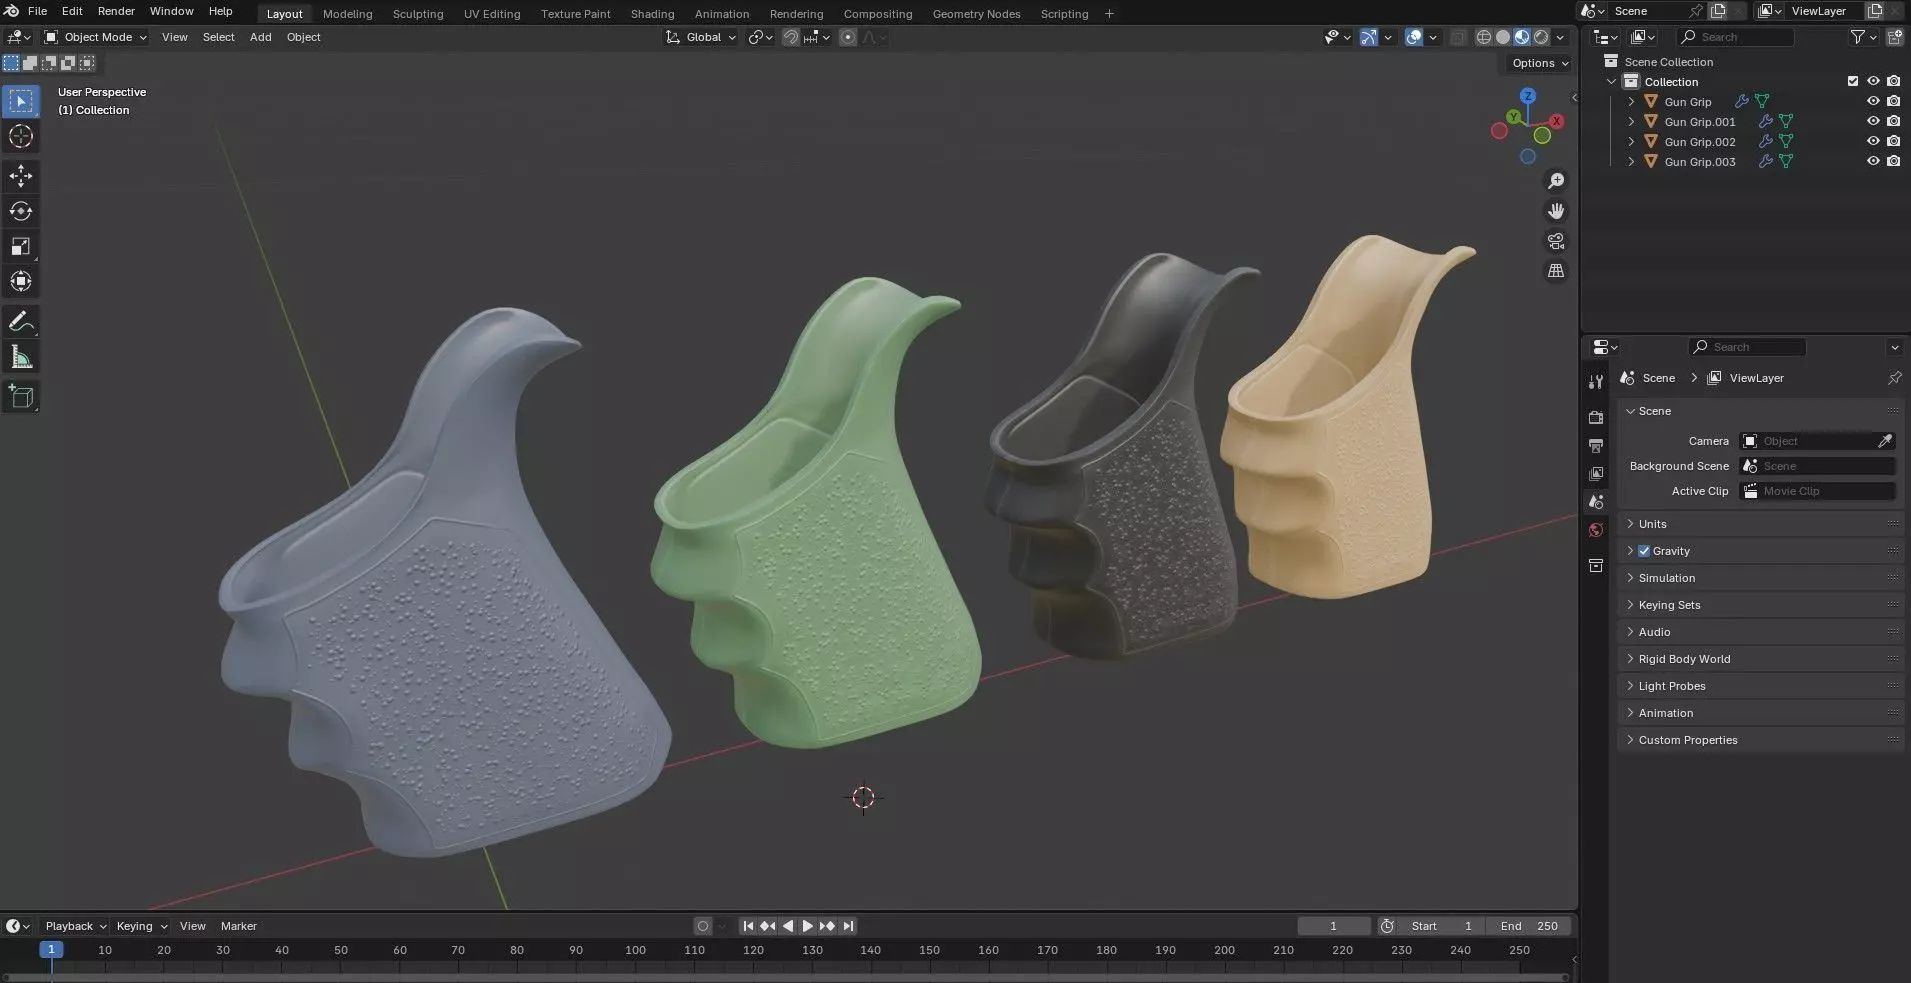Screen dimensions: 1911x983
Task: Select the Annotate tool
Action: [21, 322]
